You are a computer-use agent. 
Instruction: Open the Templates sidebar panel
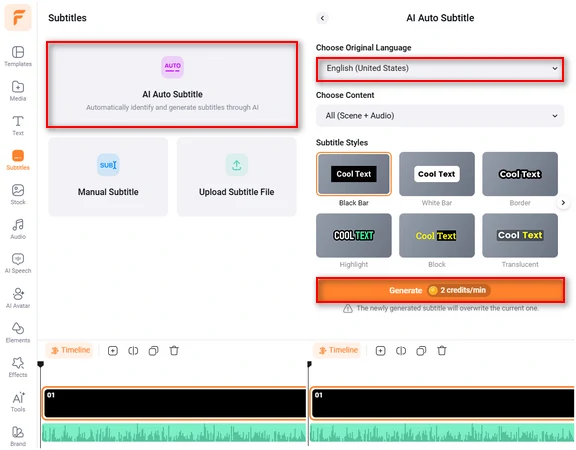point(18,56)
